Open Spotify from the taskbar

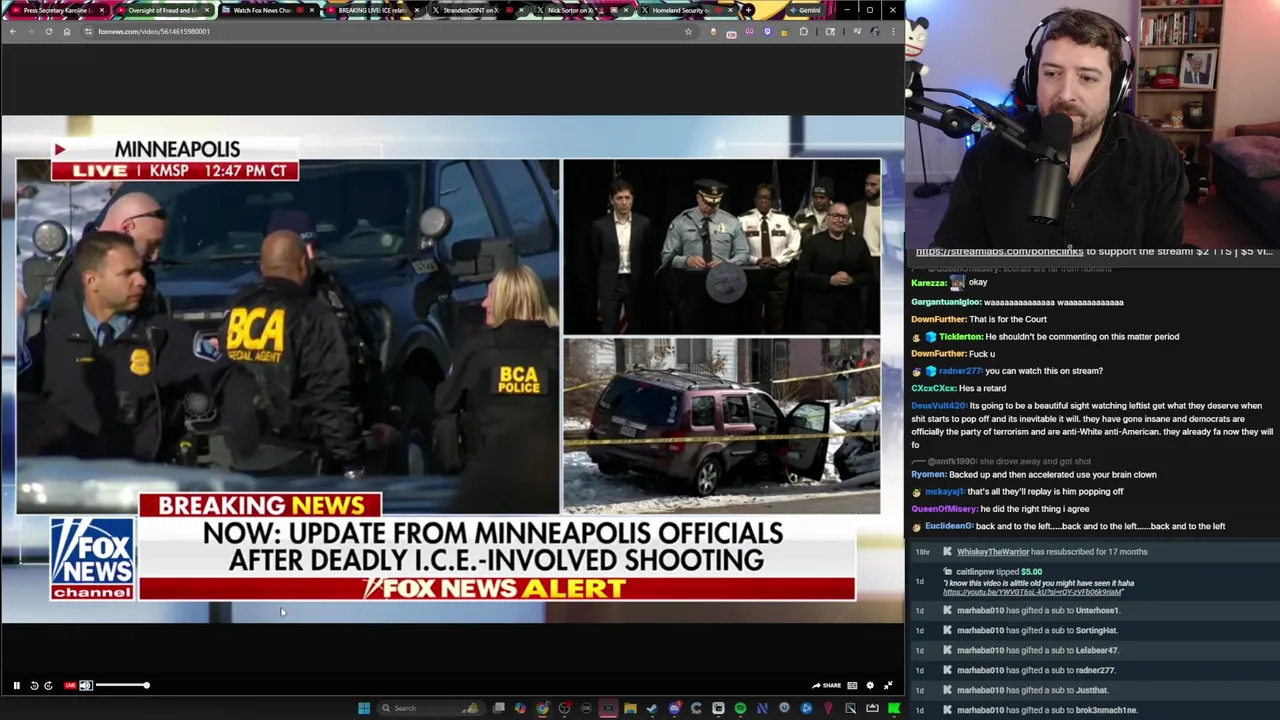(740, 708)
